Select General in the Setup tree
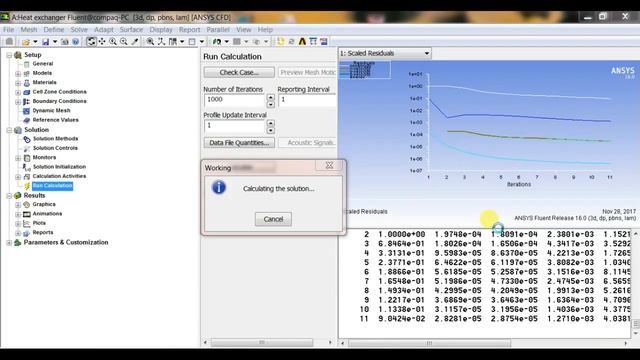 [43, 64]
